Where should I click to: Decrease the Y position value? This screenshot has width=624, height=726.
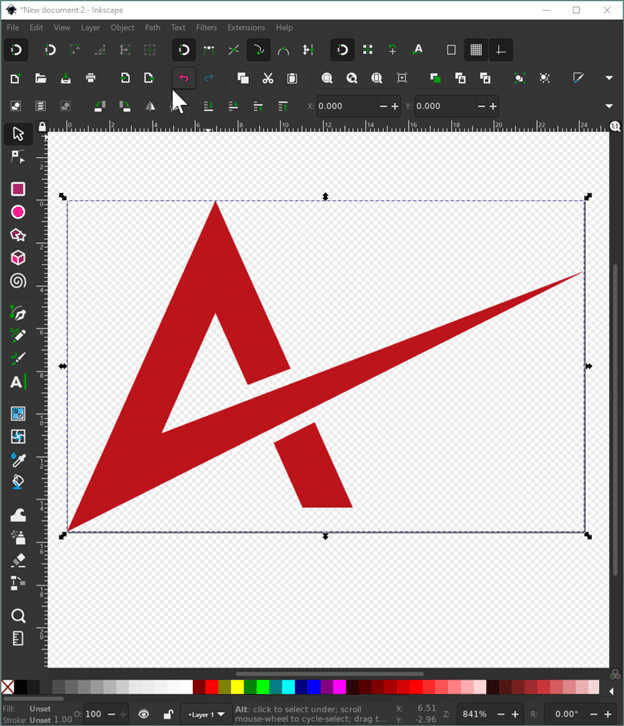[481, 106]
